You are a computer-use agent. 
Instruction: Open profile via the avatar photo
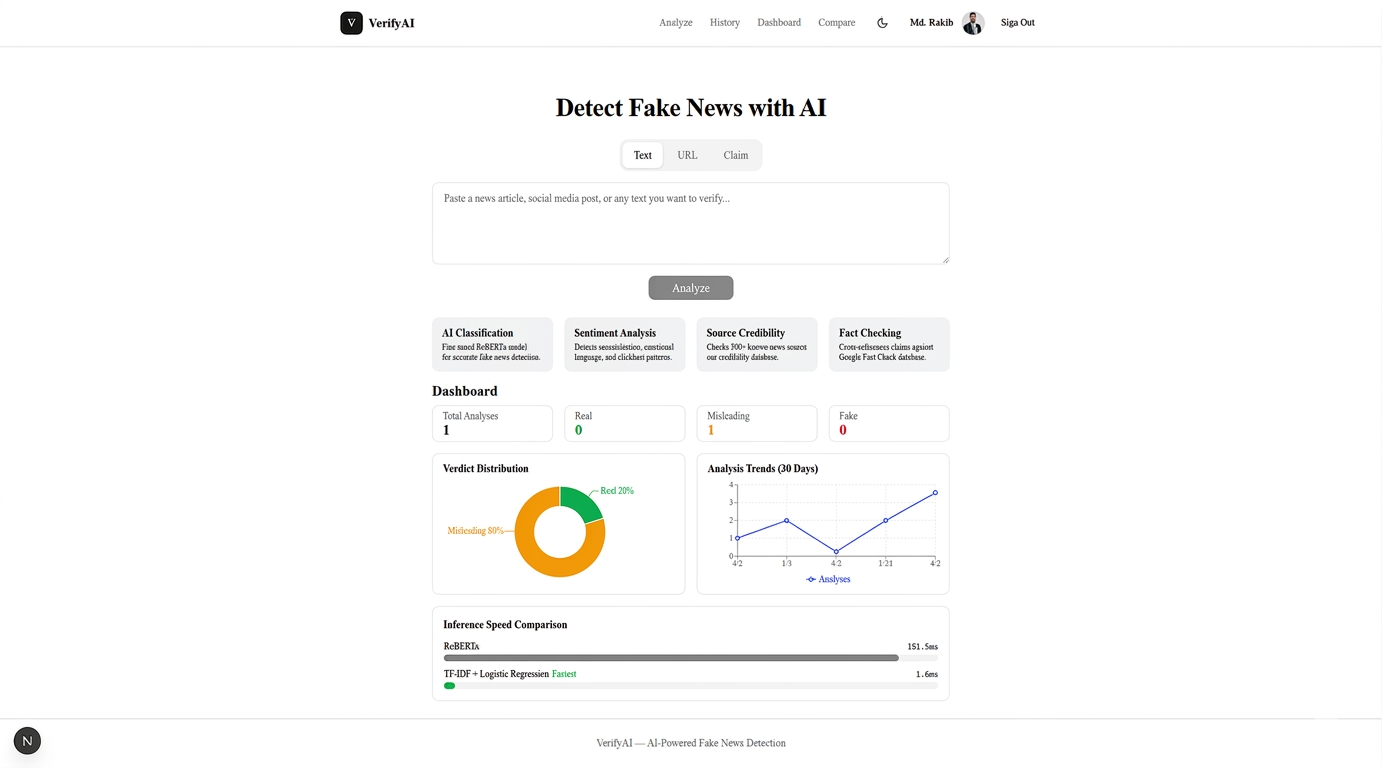coord(972,22)
